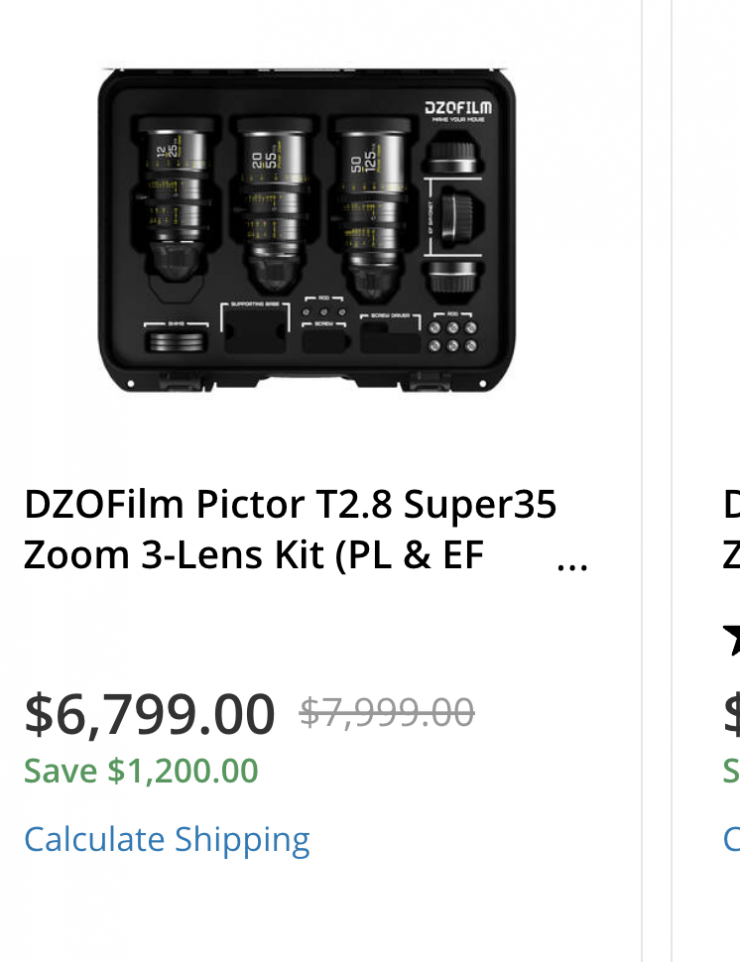740x962 pixels.
Task: Click the Calculate Shipping link
Action: point(167,839)
